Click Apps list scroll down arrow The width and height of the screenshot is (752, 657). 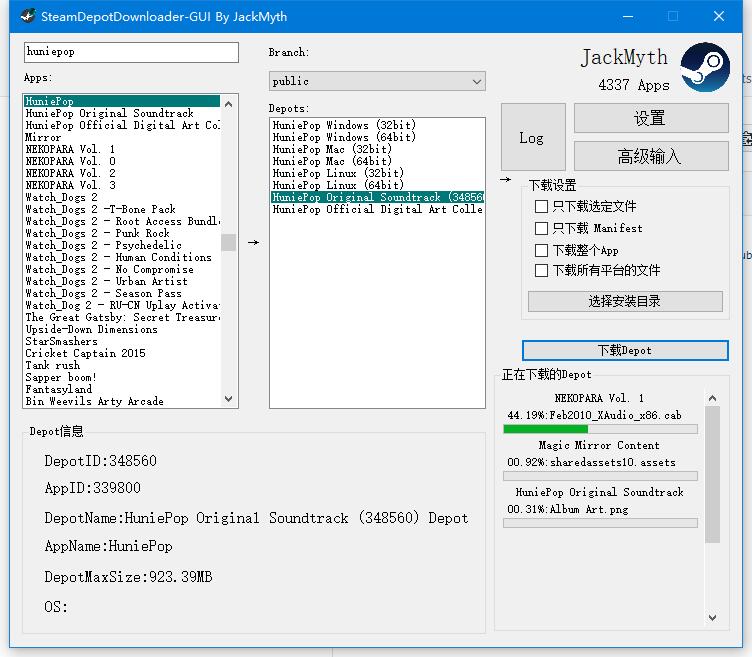click(229, 399)
